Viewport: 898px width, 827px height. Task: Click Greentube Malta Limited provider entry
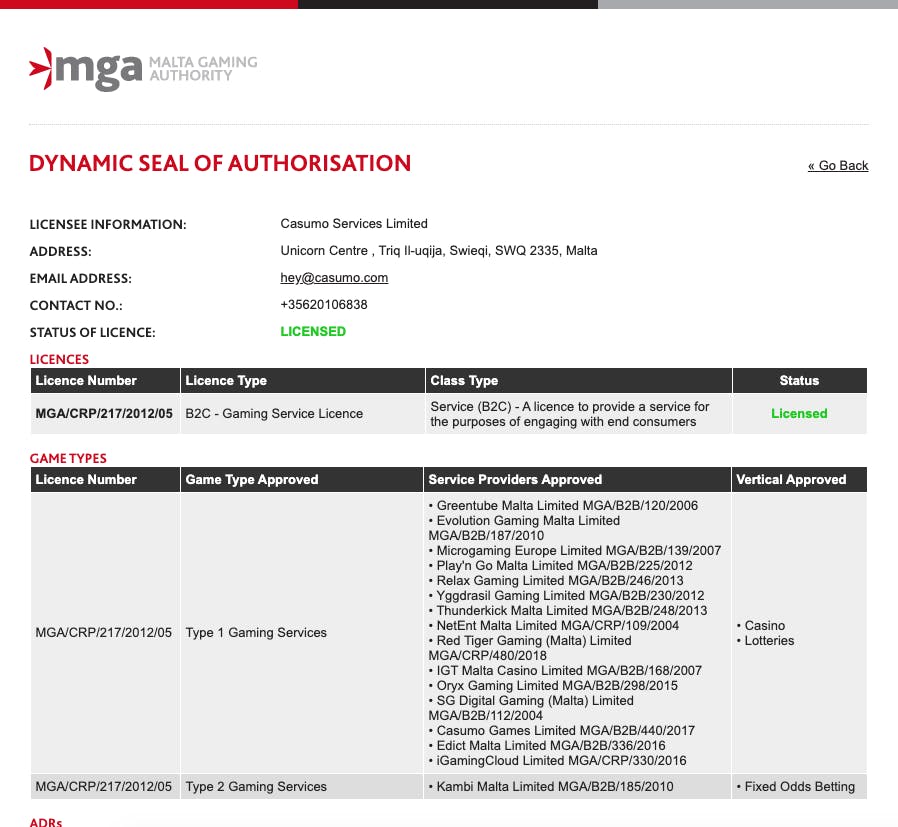pyautogui.click(x=564, y=506)
